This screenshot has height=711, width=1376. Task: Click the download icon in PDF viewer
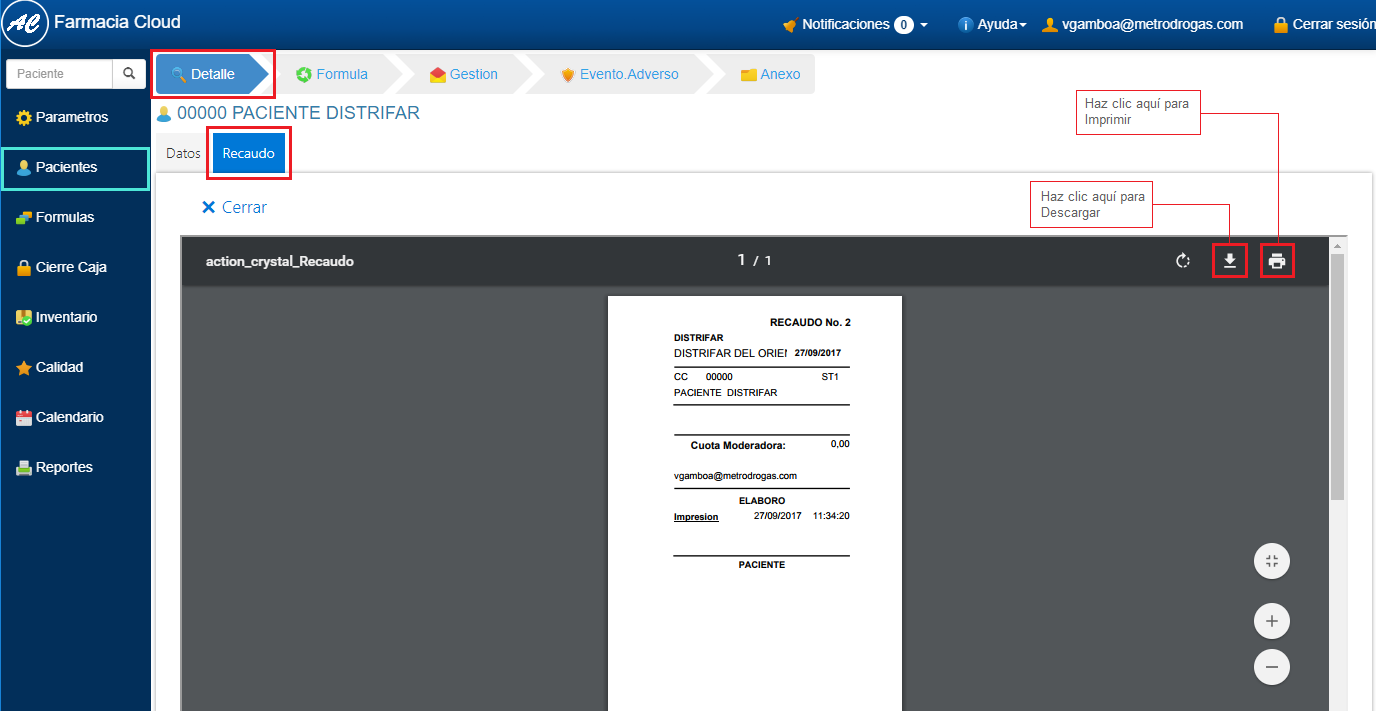1230,261
